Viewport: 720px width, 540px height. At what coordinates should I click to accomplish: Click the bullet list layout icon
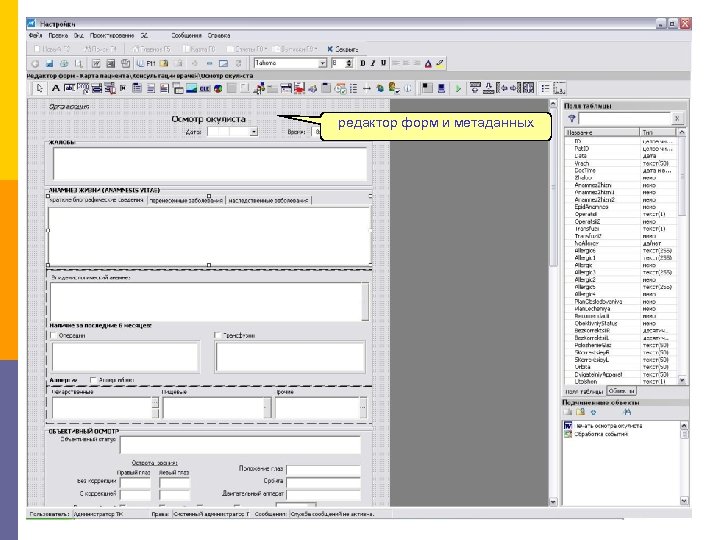pos(545,88)
